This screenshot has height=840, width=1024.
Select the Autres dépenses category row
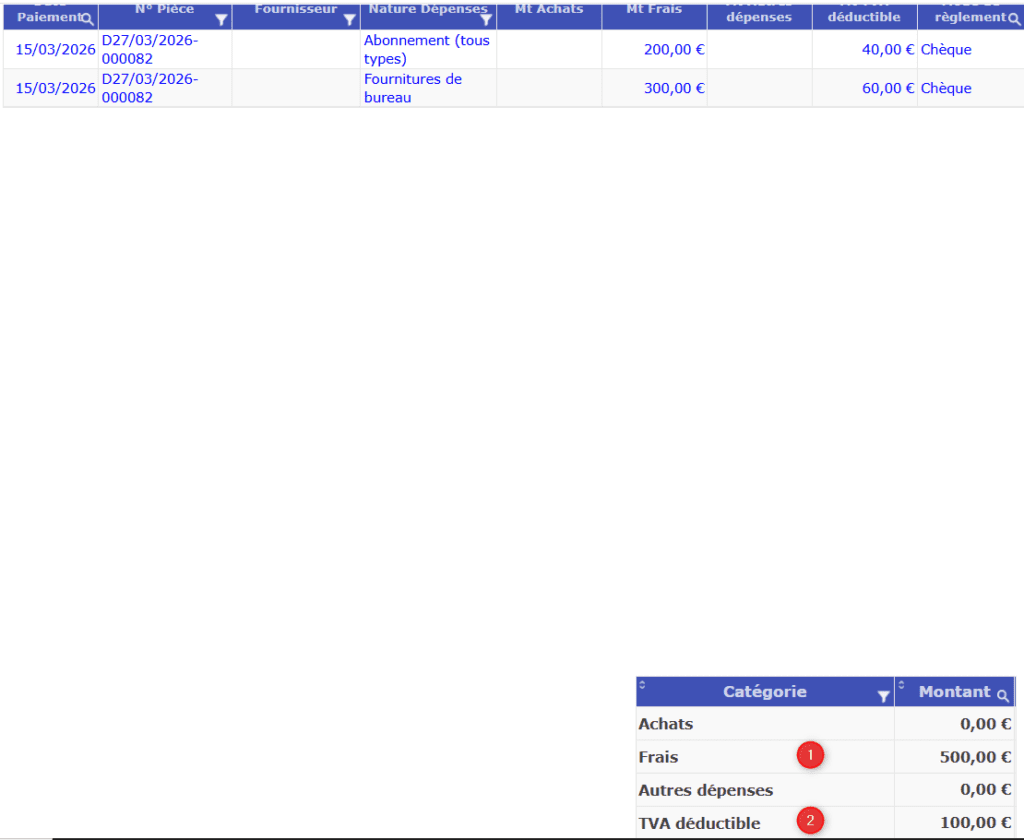(x=705, y=790)
